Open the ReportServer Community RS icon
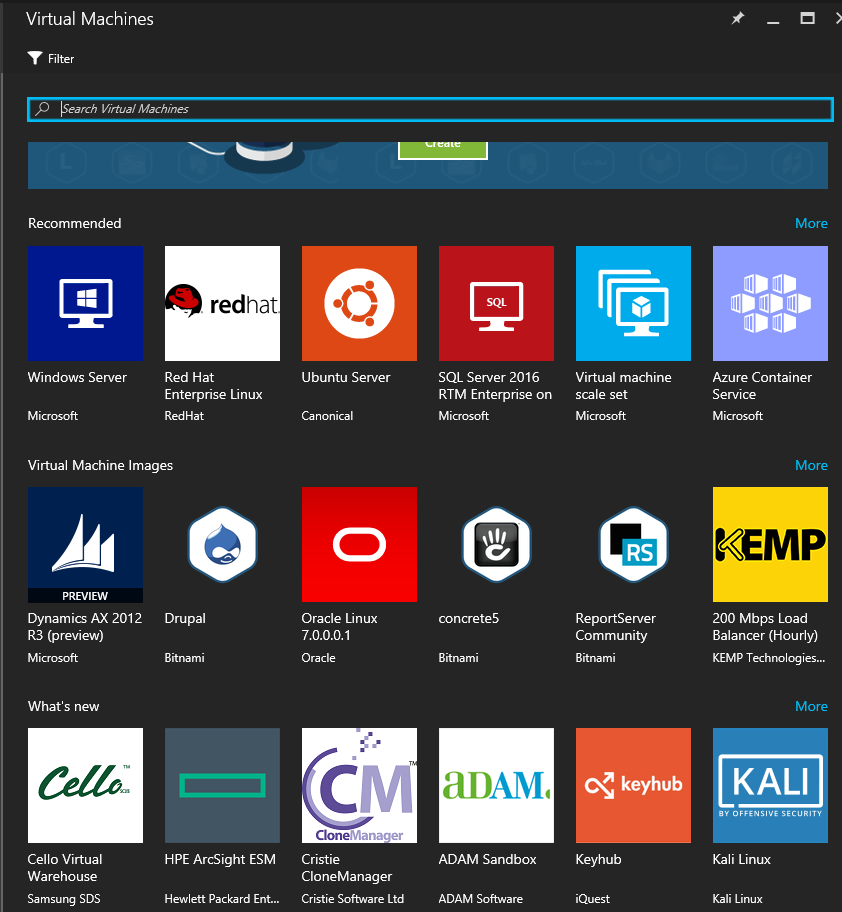Screen dimensions: 842x912 click(x=633, y=544)
